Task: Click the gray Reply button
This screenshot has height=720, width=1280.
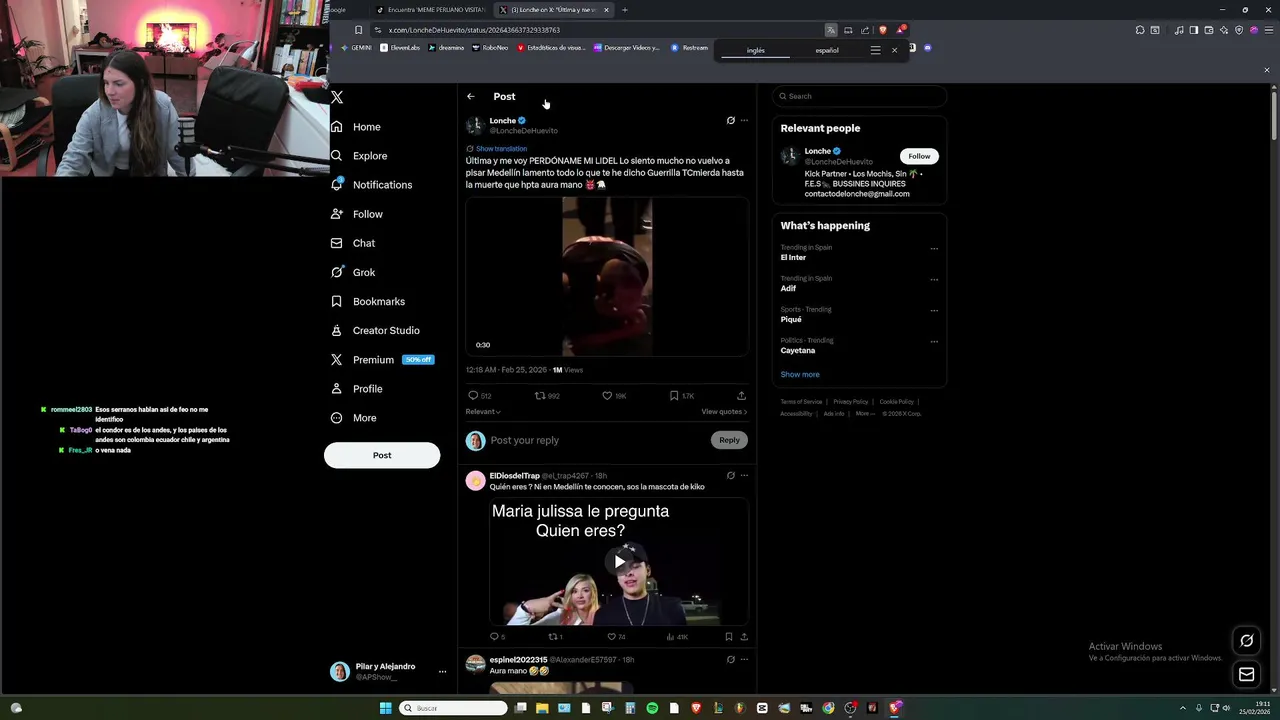Action: [x=729, y=440]
